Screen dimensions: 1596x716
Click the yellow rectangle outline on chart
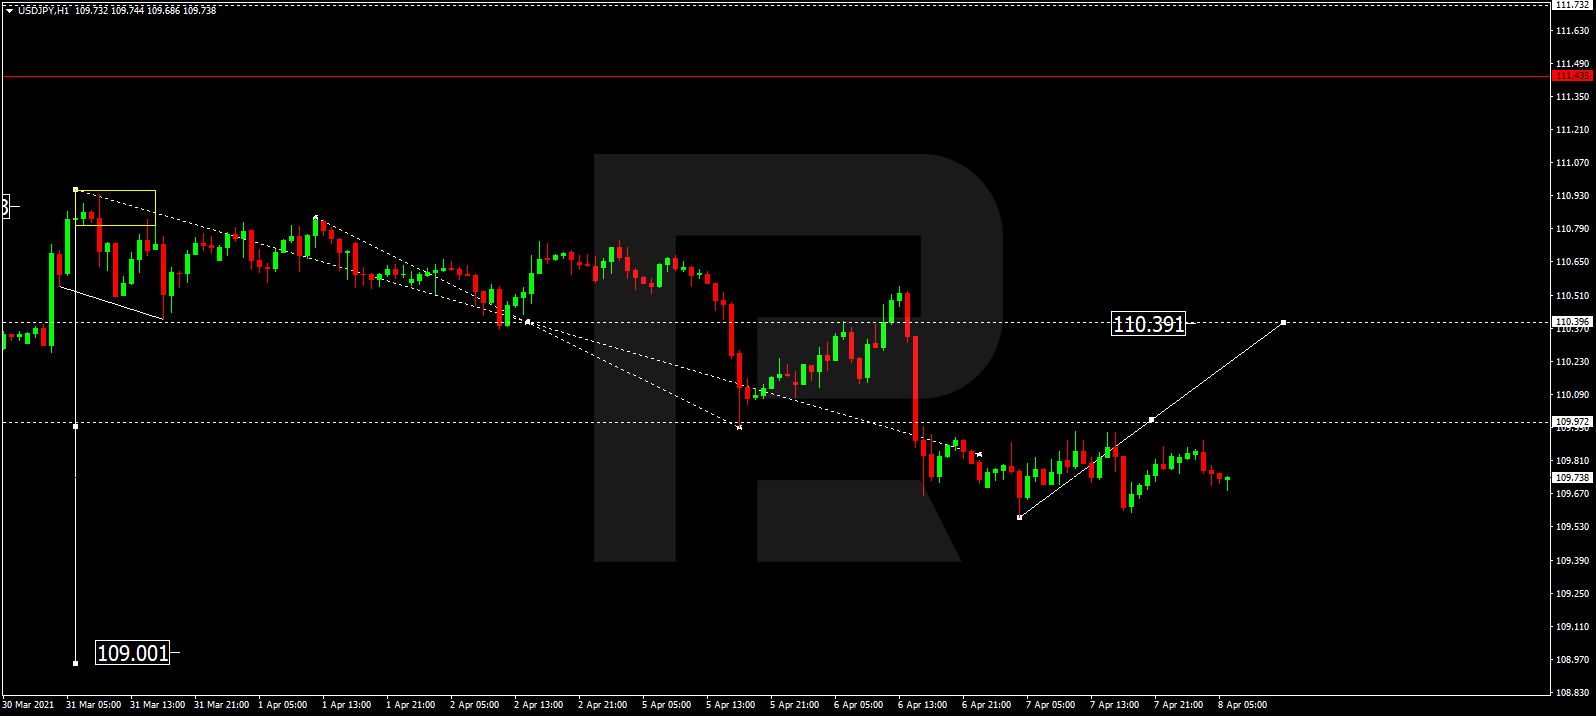point(115,190)
